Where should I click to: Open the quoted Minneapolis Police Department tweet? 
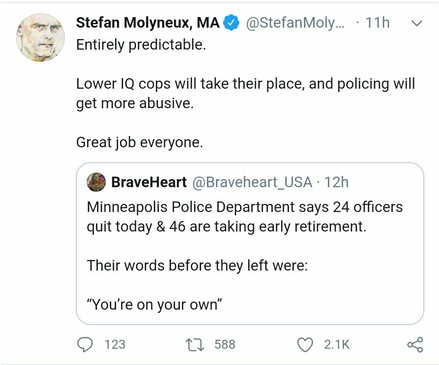(250, 243)
